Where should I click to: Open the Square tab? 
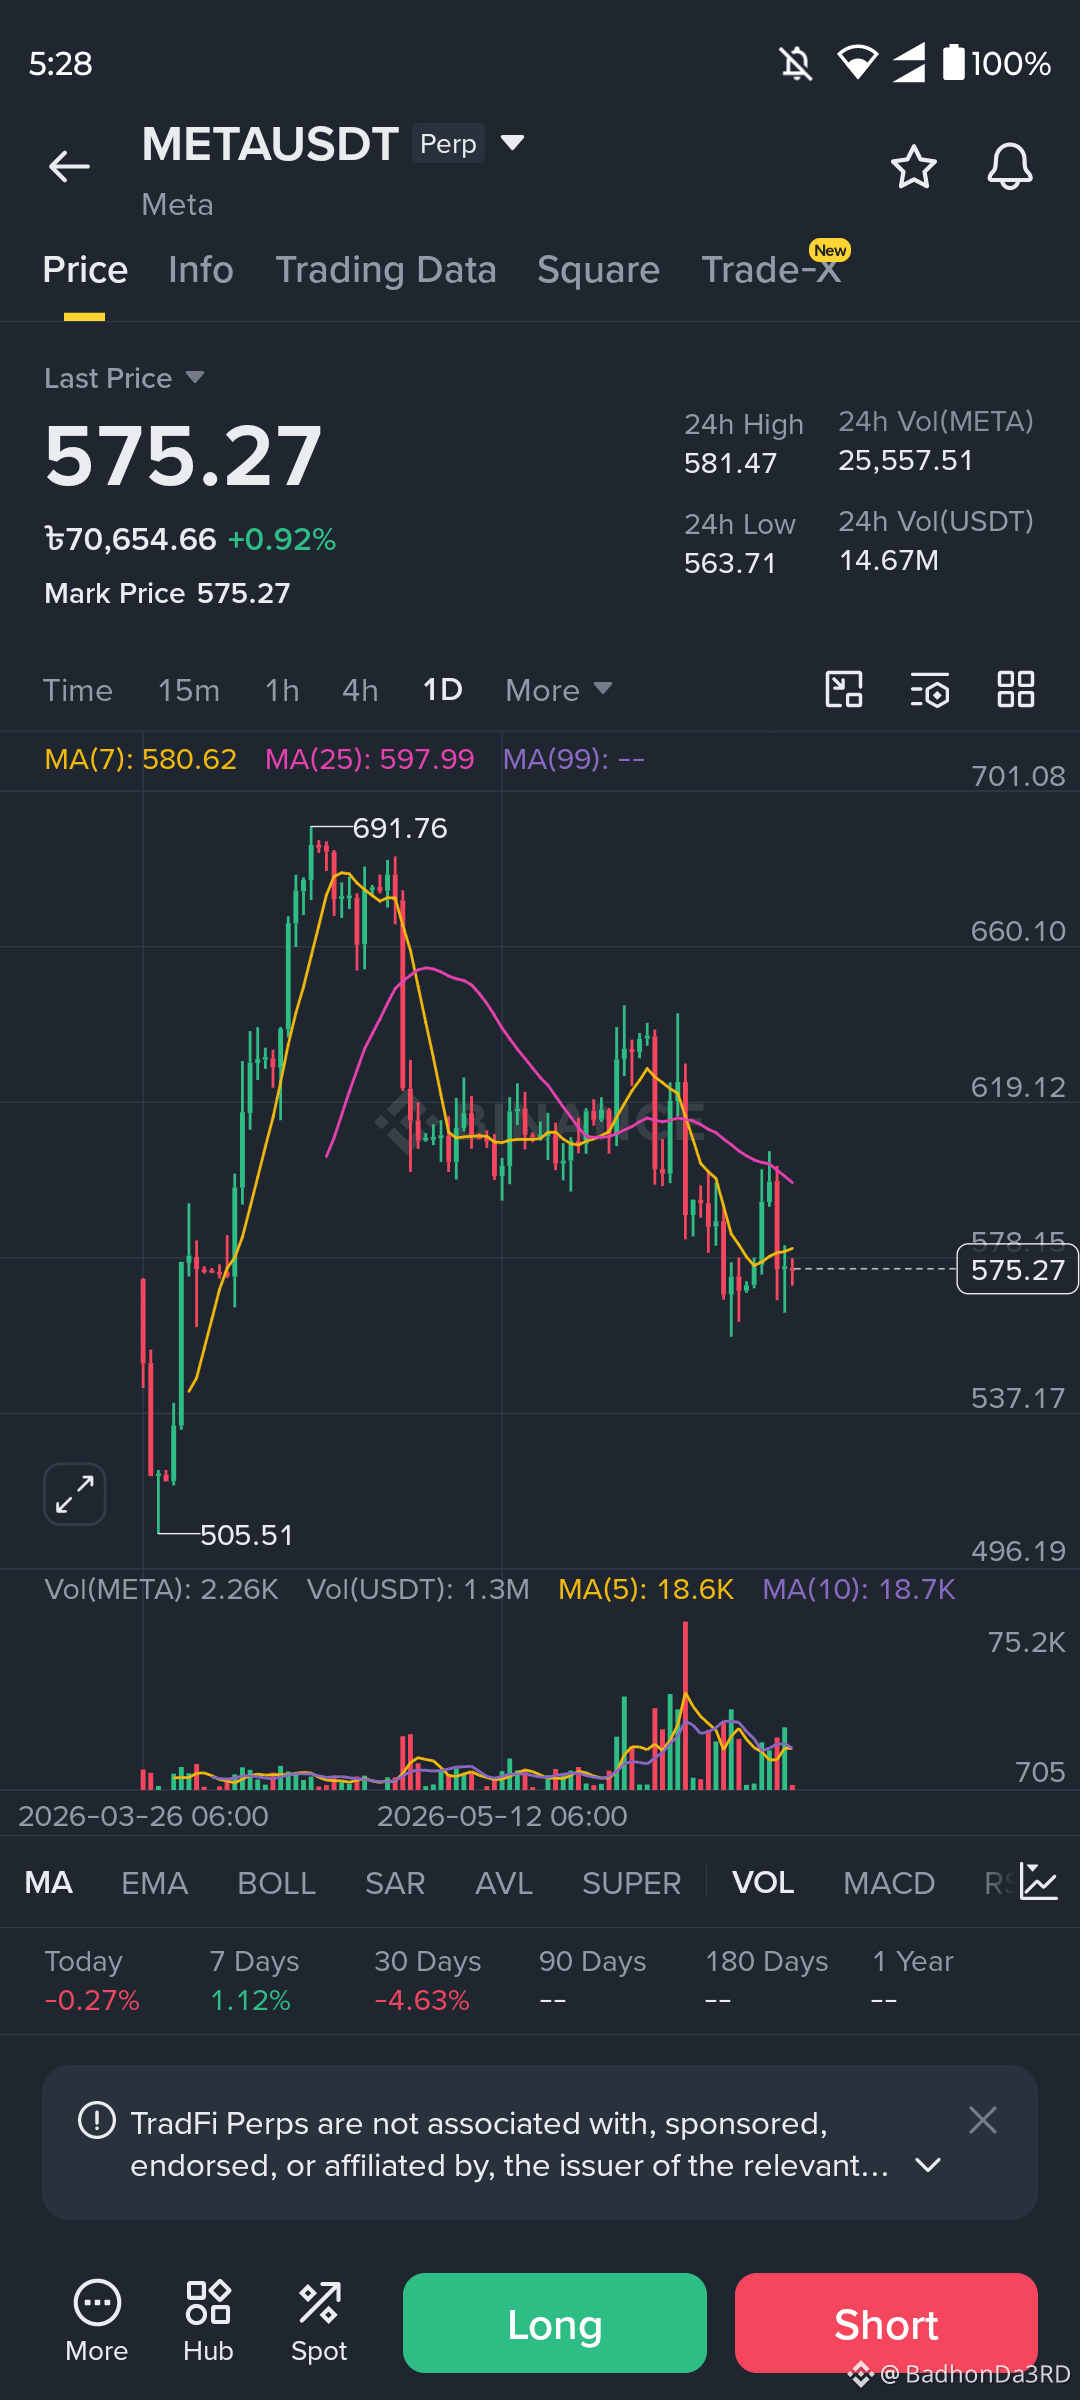coord(598,270)
